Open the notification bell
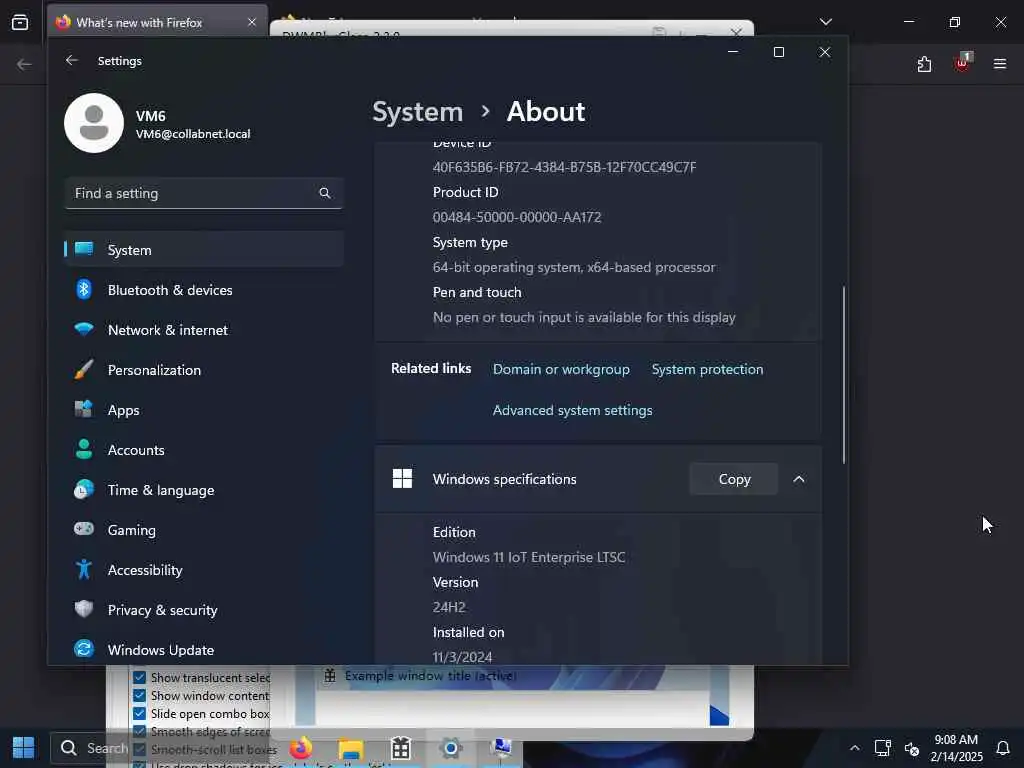The width and height of the screenshot is (1024, 768). 1003,748
